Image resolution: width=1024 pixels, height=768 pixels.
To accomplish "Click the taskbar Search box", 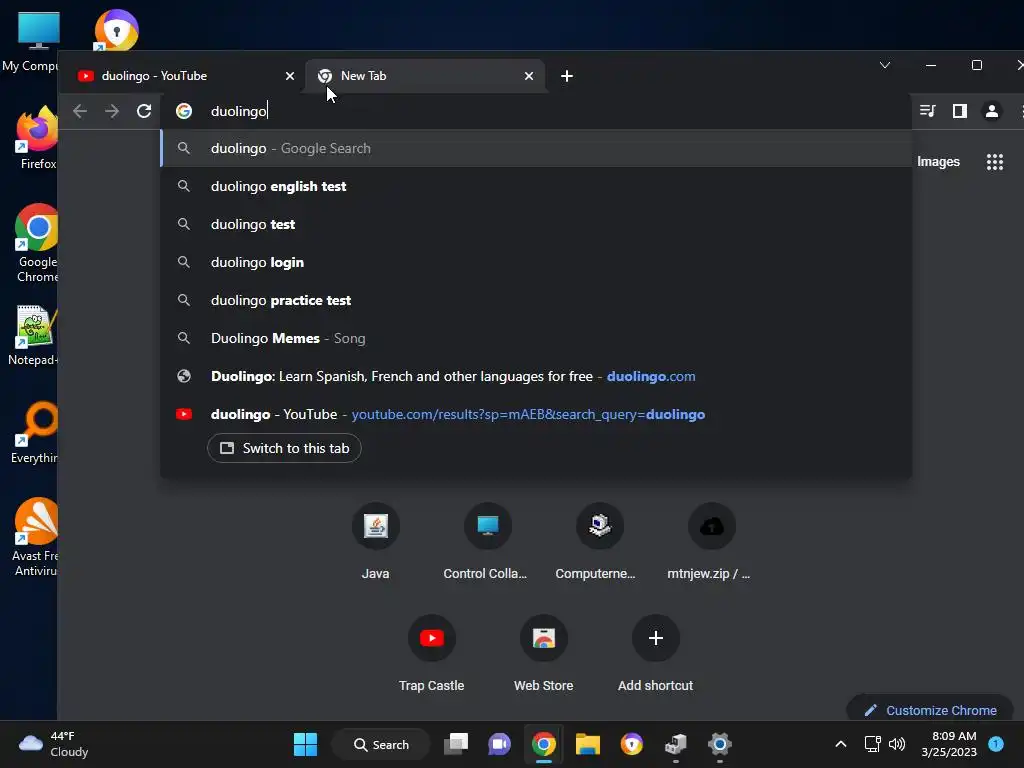I will 381,744.
